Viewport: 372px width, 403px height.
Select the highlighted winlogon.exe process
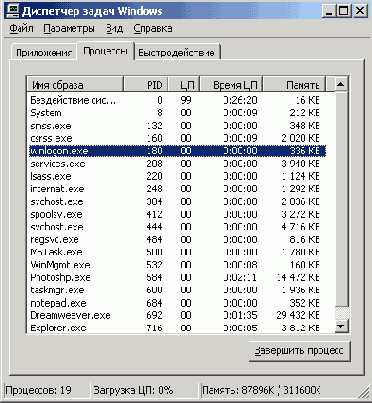click(177, 151)
